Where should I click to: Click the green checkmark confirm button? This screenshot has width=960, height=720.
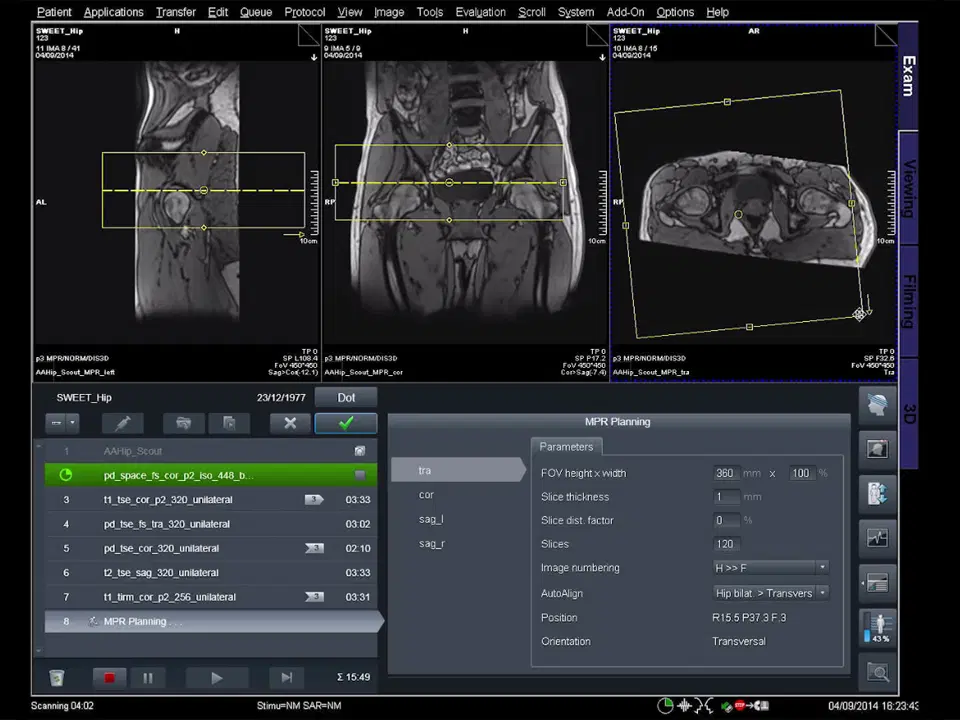(x=345, y=423)
